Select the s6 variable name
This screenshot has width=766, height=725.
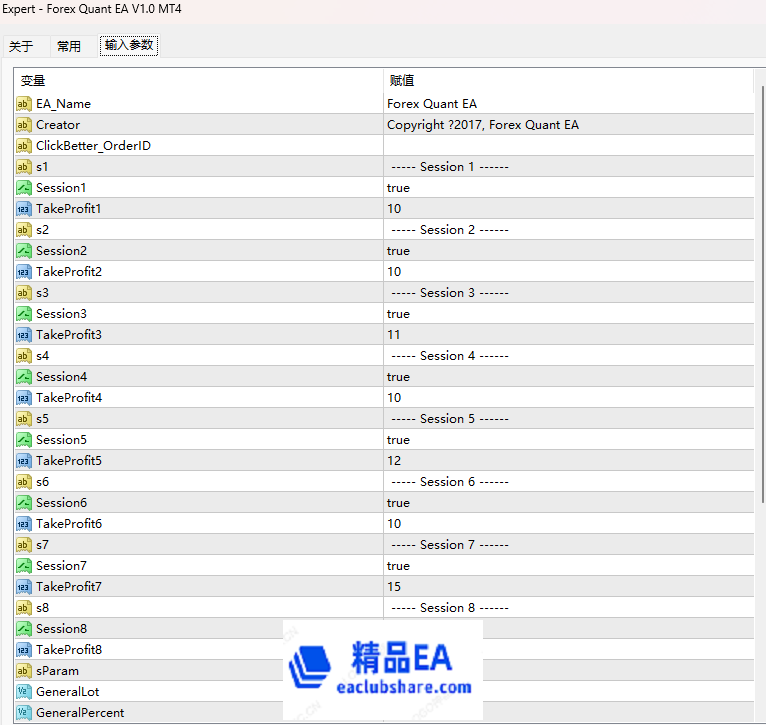click(43, 482)
